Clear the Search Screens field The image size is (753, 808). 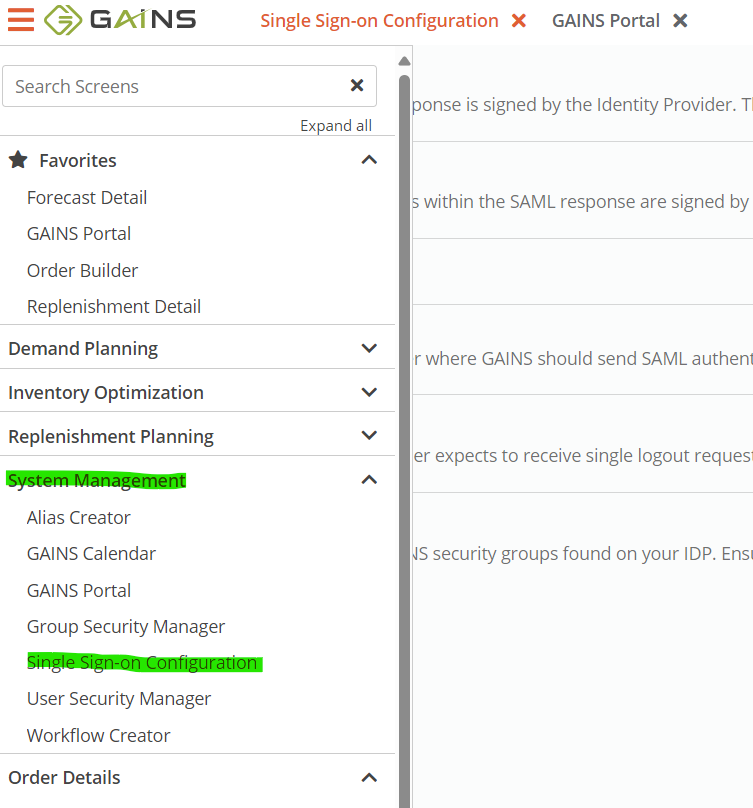(x=357, y=86)
